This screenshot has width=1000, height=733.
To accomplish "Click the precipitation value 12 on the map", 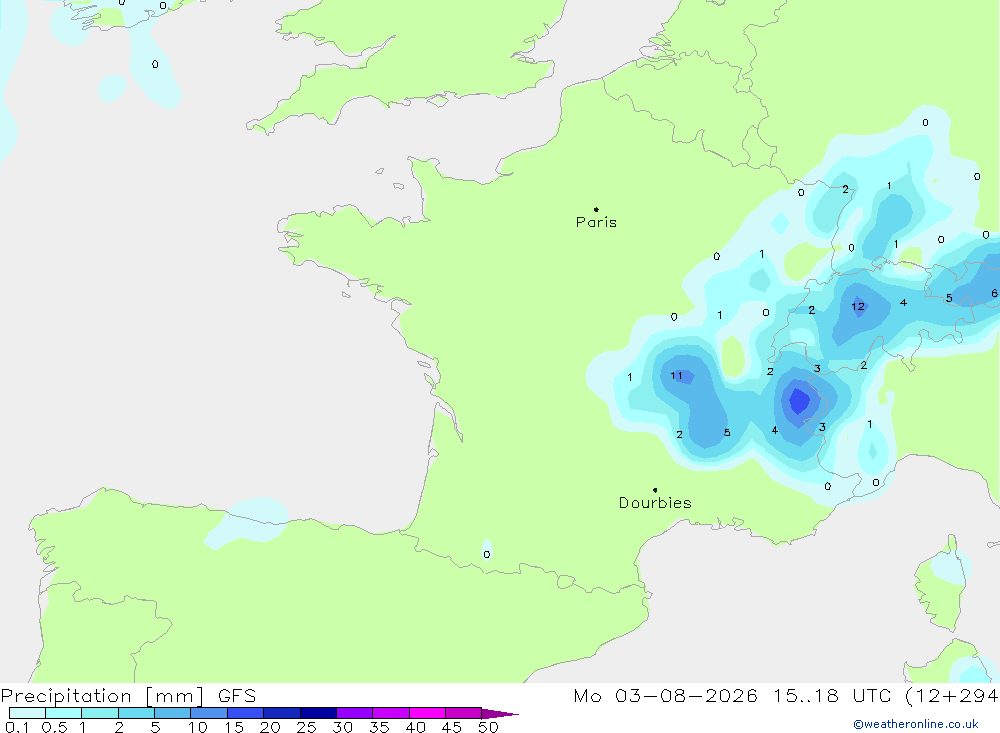I will coord(858,307).
